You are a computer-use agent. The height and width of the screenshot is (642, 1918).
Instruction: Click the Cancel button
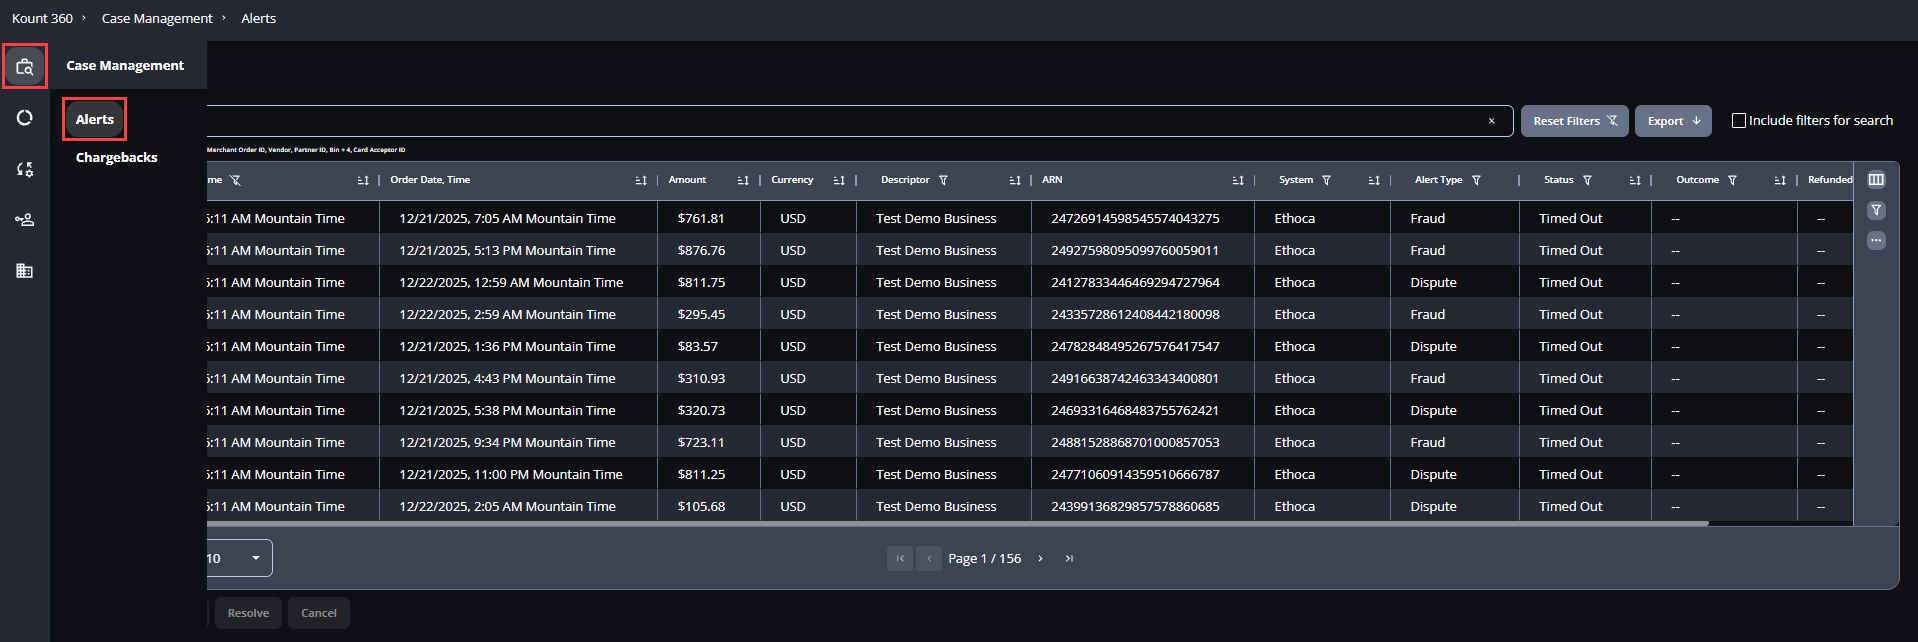(x=319, y=613)
